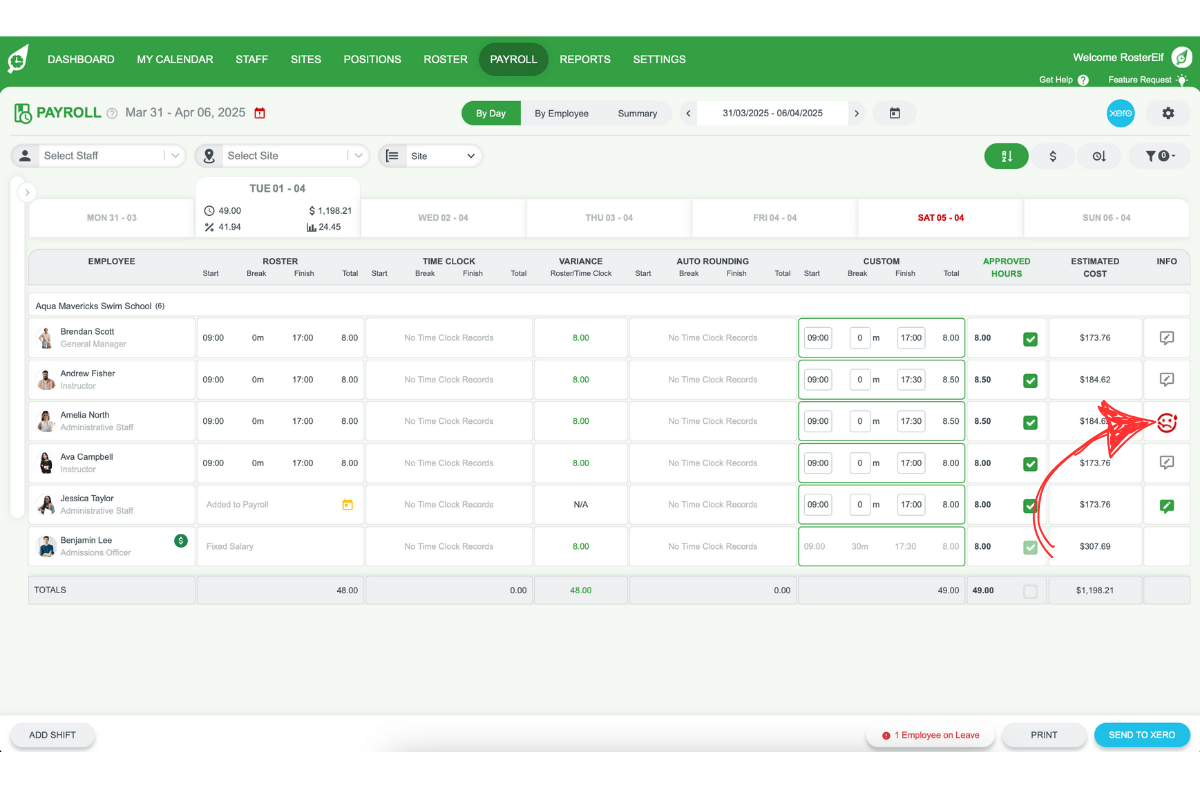Viewport: 1200px width, 800px height.
Task: Open the Select Site dropdown
Action: pyautogui.click(x=281, y=156)
